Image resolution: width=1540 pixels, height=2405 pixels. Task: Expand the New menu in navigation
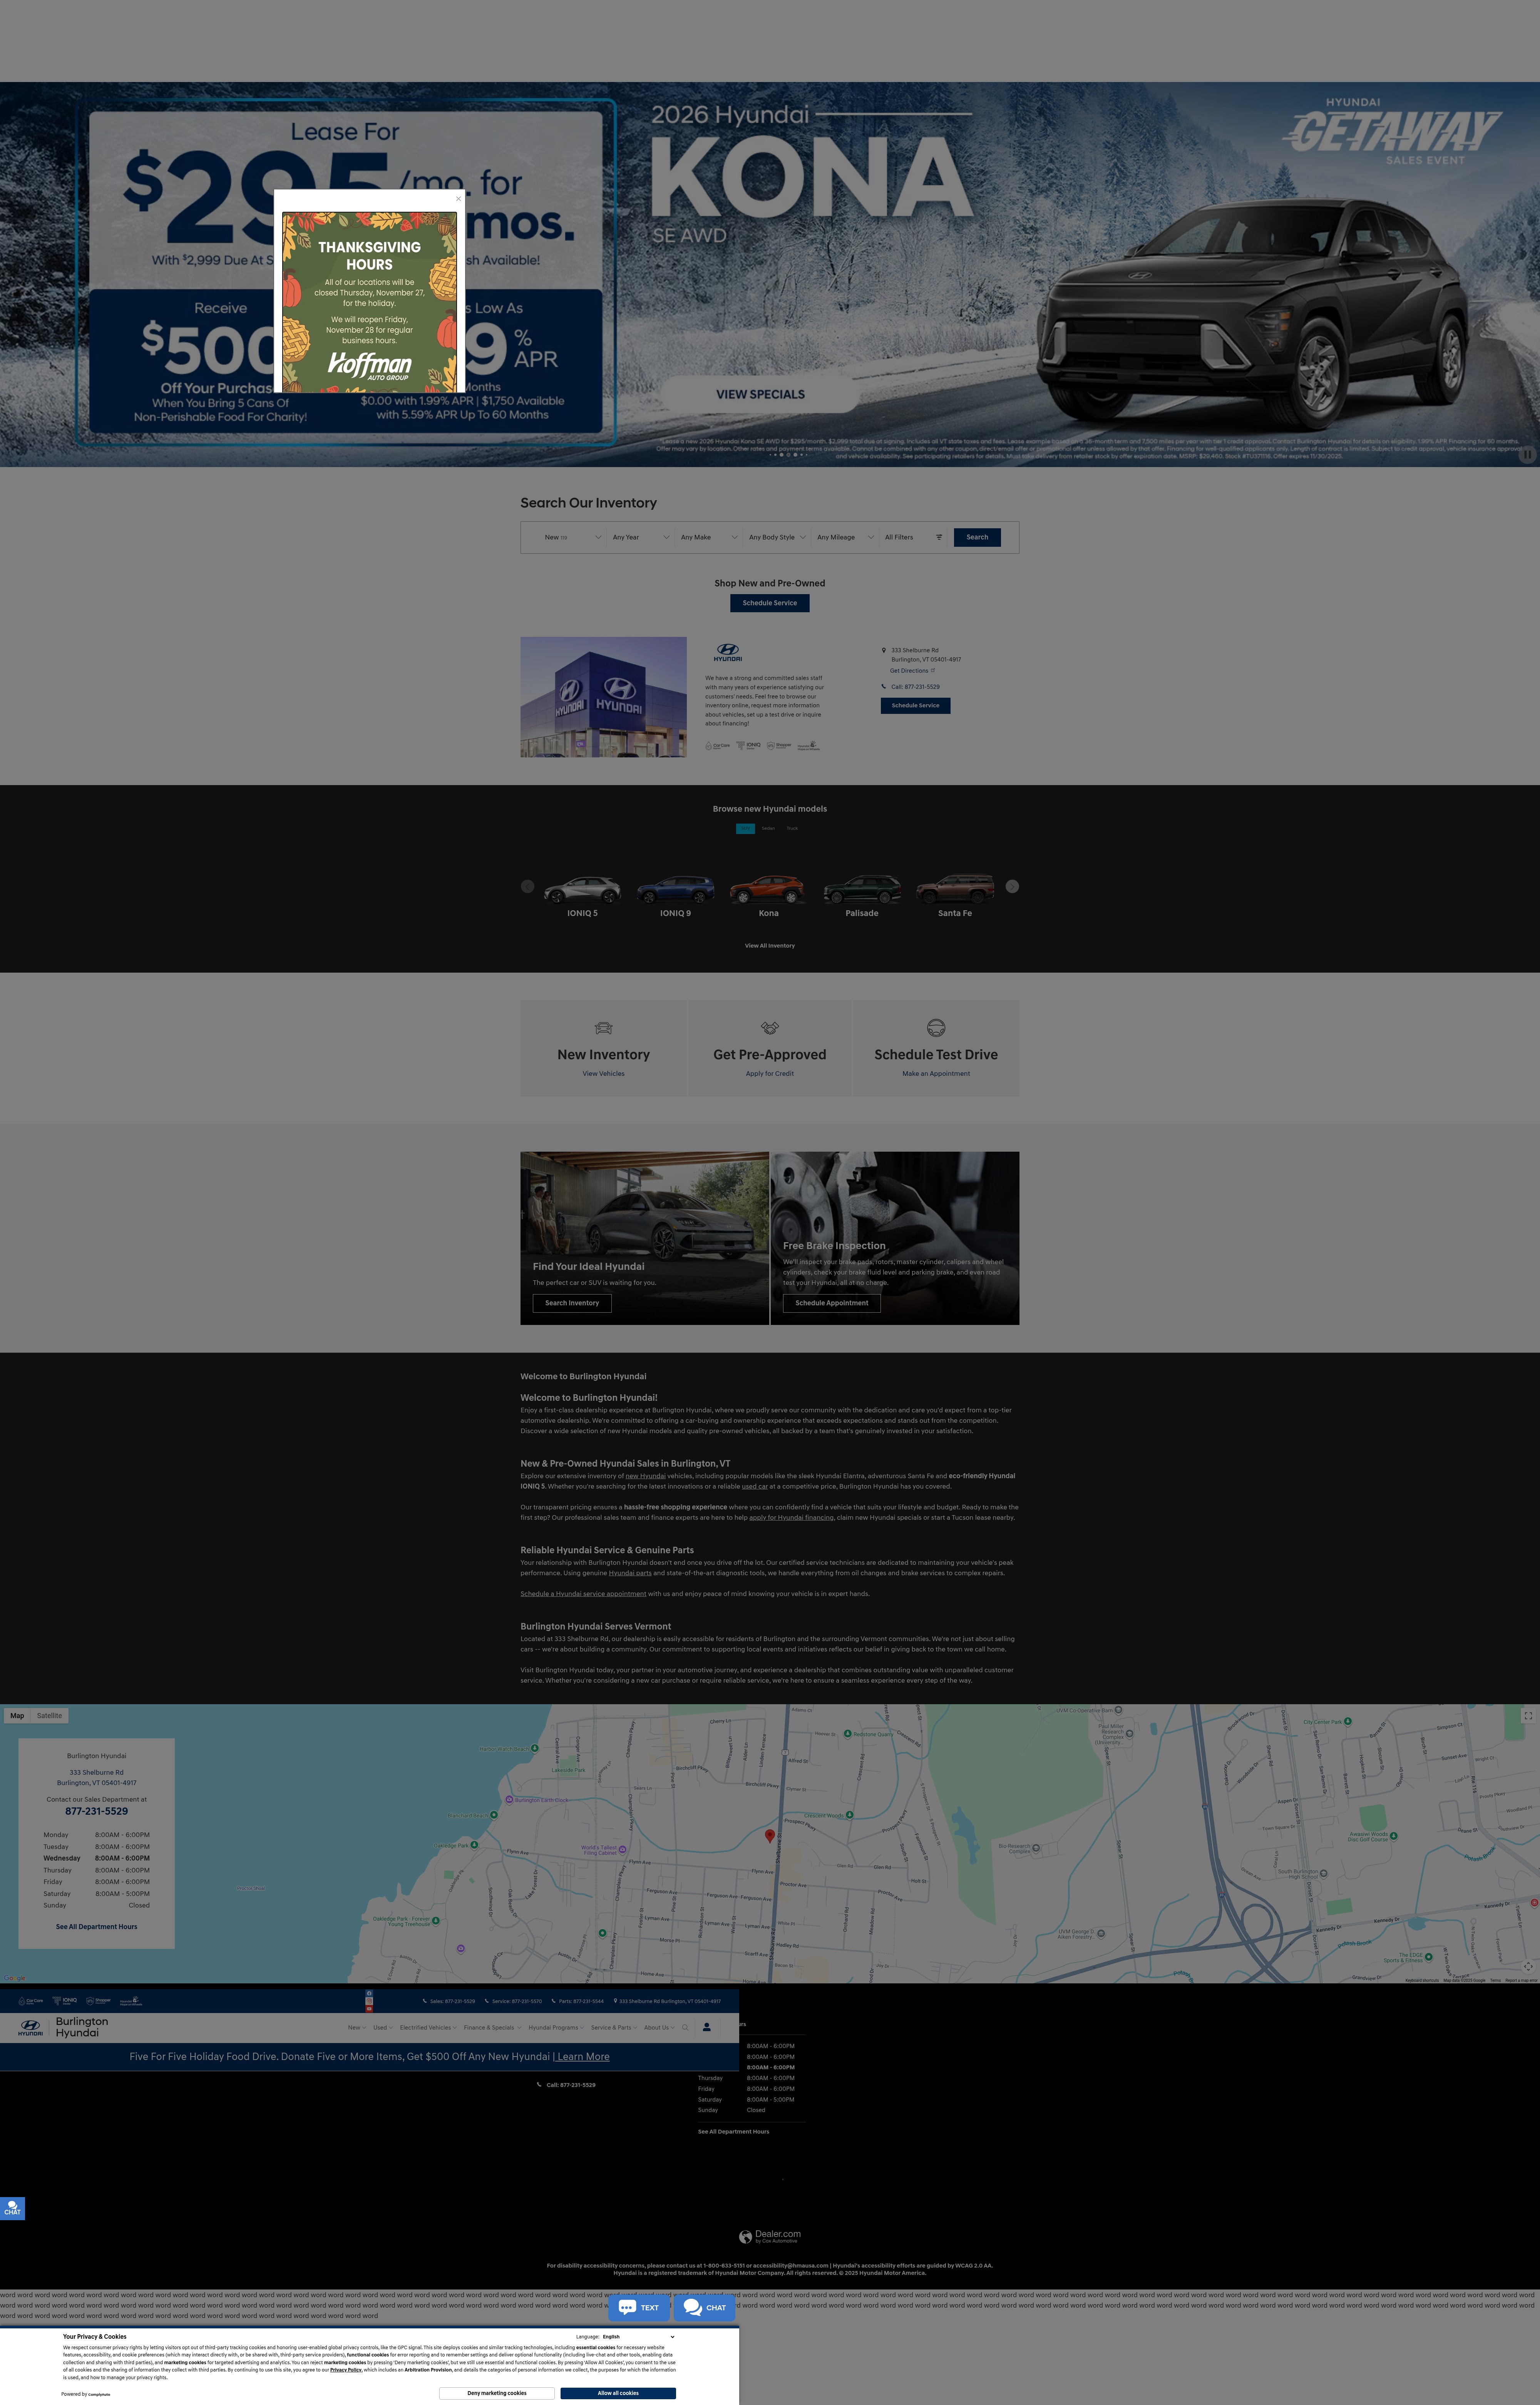click(x=356, y=2028)
